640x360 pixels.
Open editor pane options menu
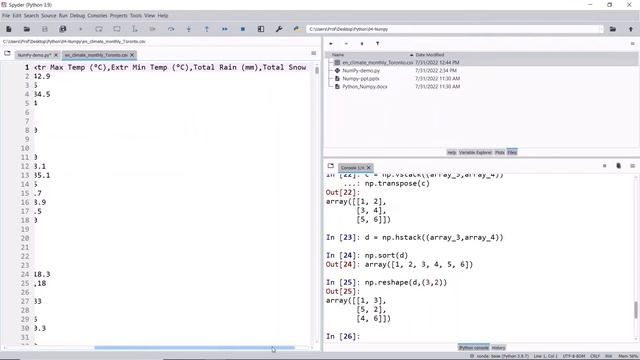[x=313, y=53]
